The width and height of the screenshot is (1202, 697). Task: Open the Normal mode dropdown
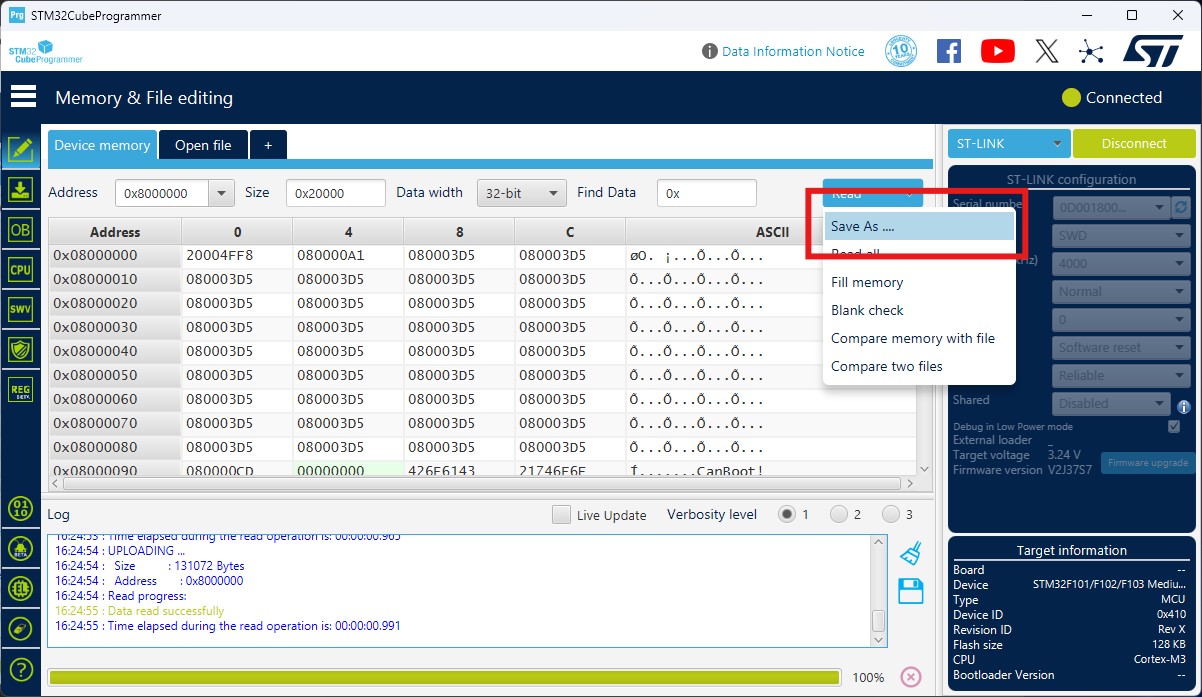(x=1123, y=292)
